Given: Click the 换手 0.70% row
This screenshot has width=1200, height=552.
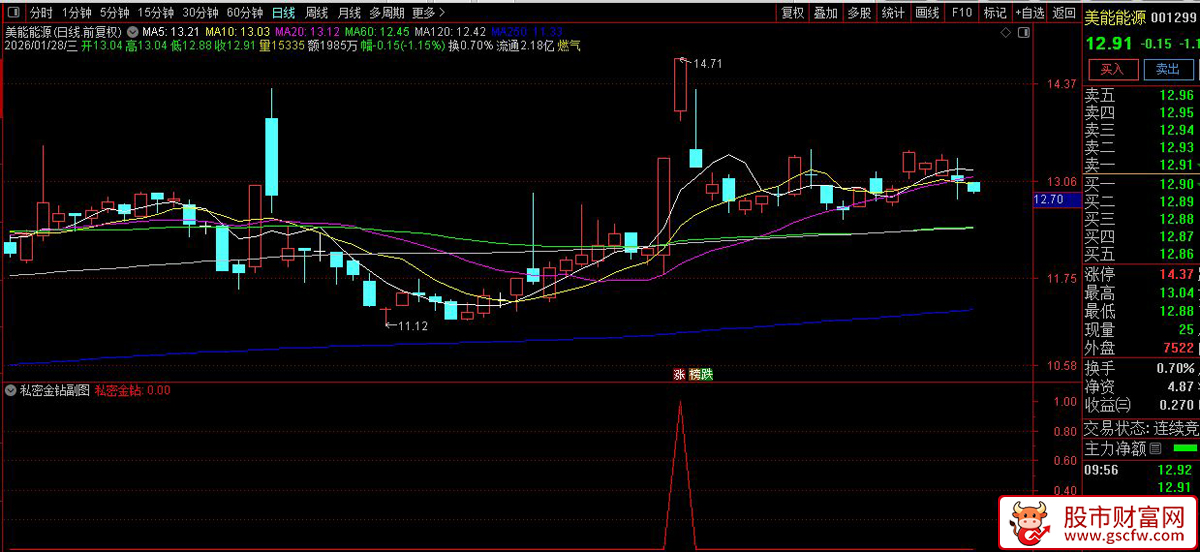Looking at the screenshot, I should click(1140, 368).
